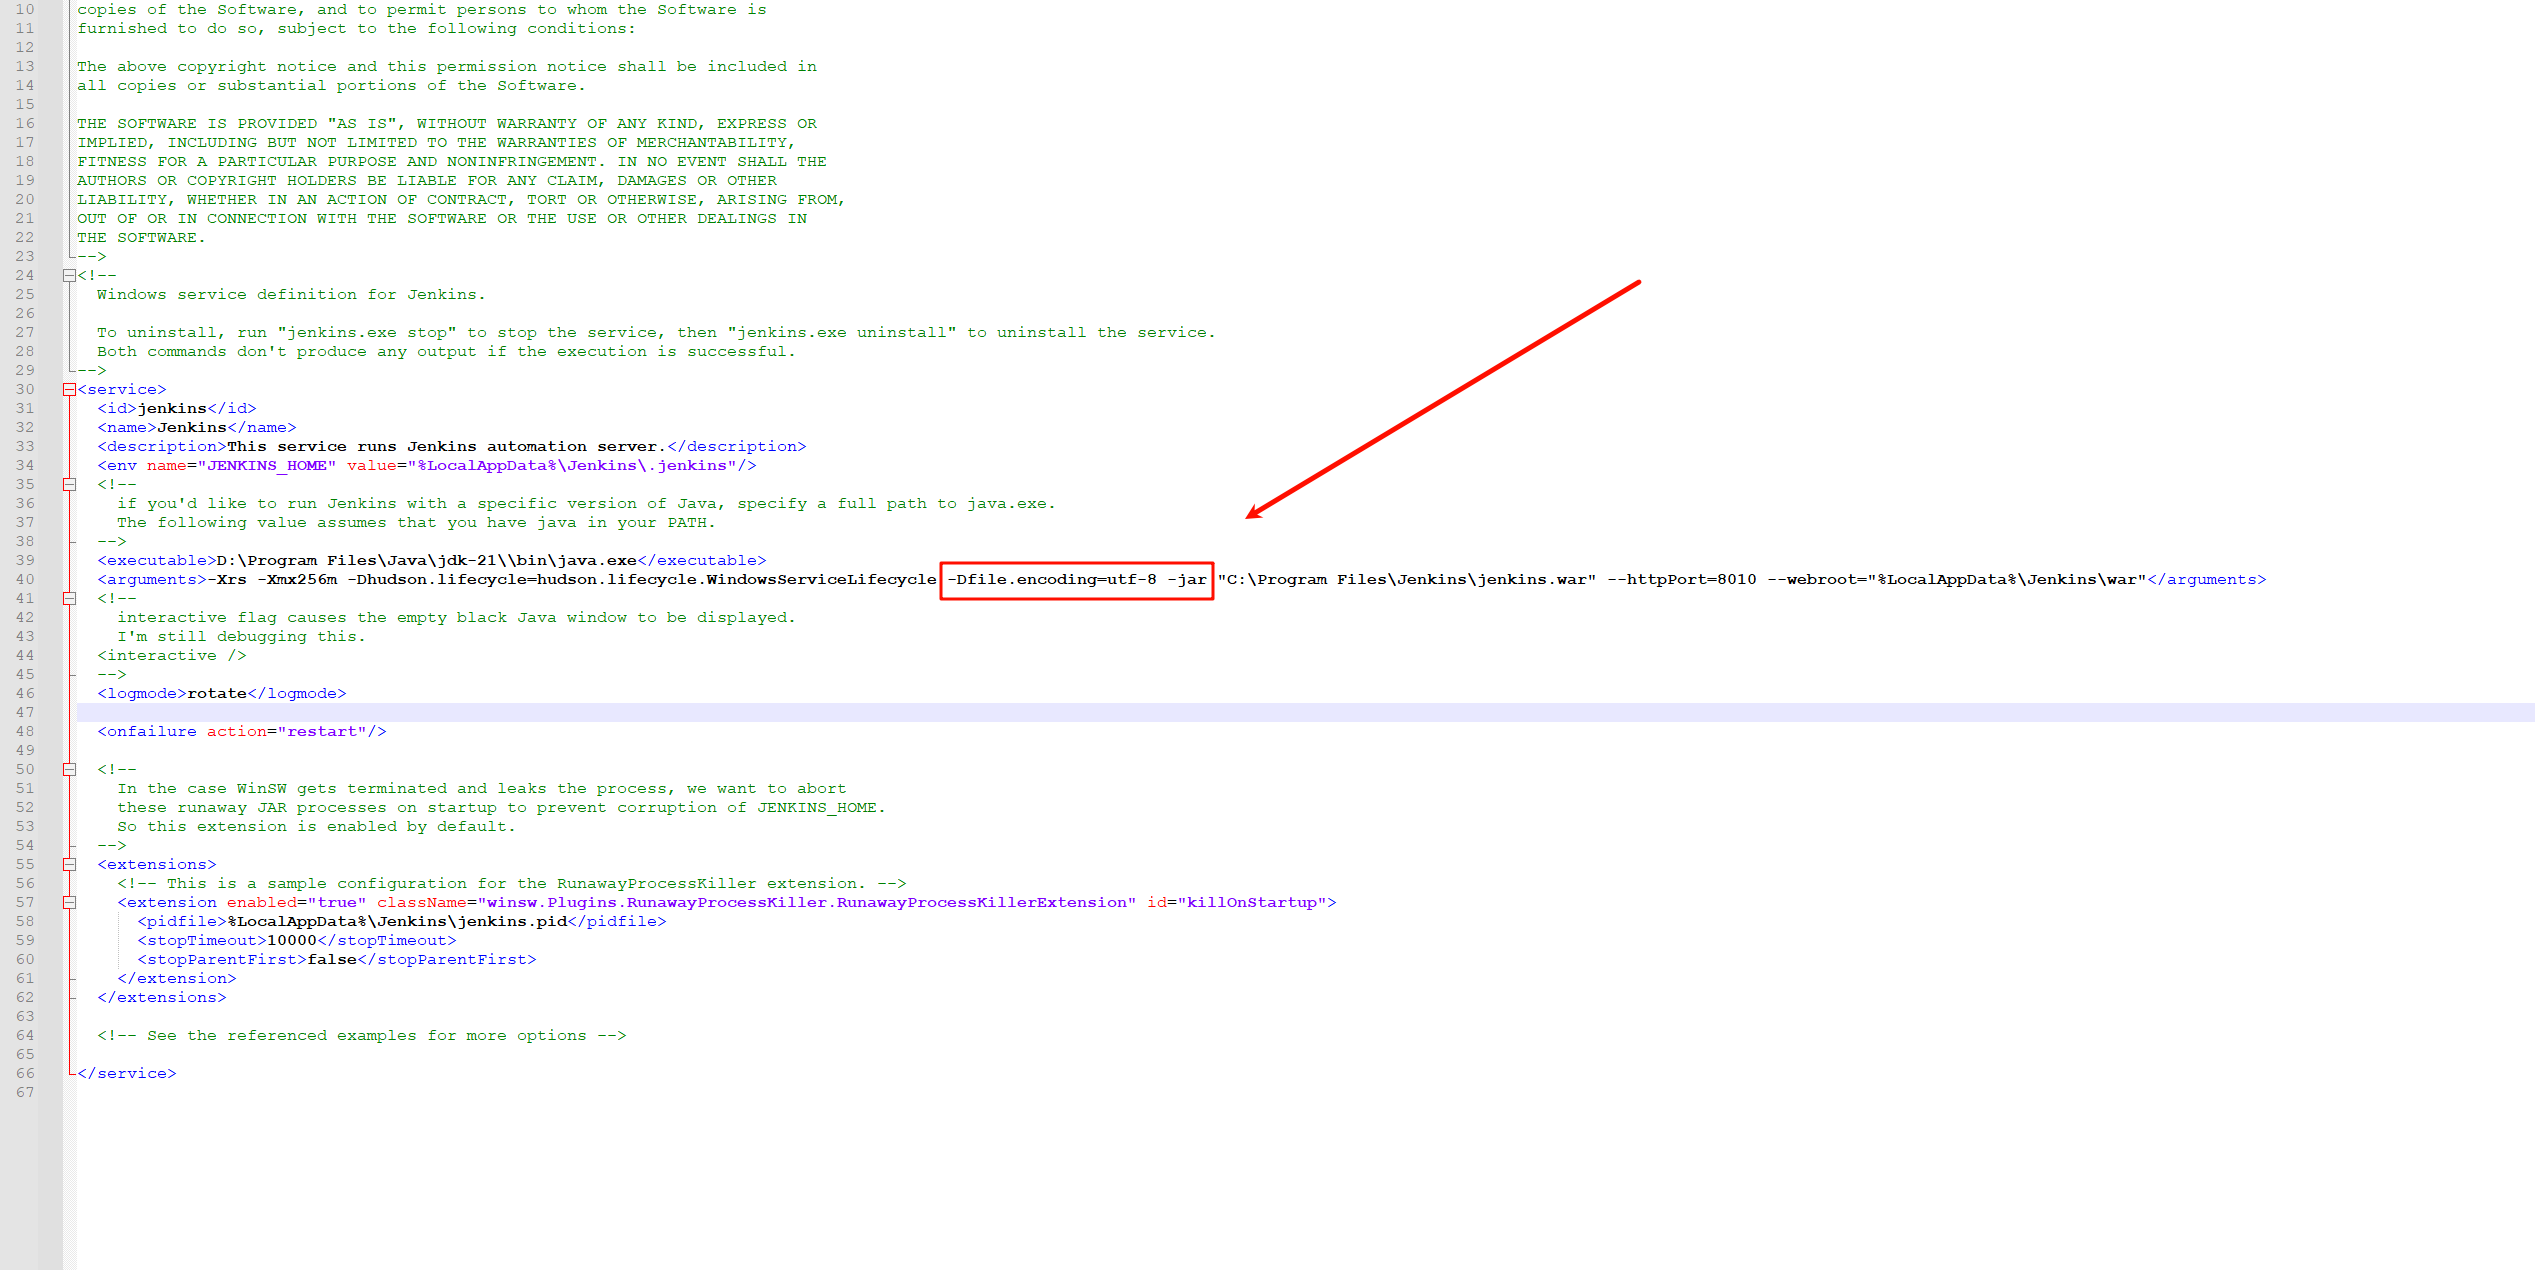Click the RunawayProcessKillerExtension className value
The height and width of the screenshot is (1270, 2535).
[x=807, y=903]
